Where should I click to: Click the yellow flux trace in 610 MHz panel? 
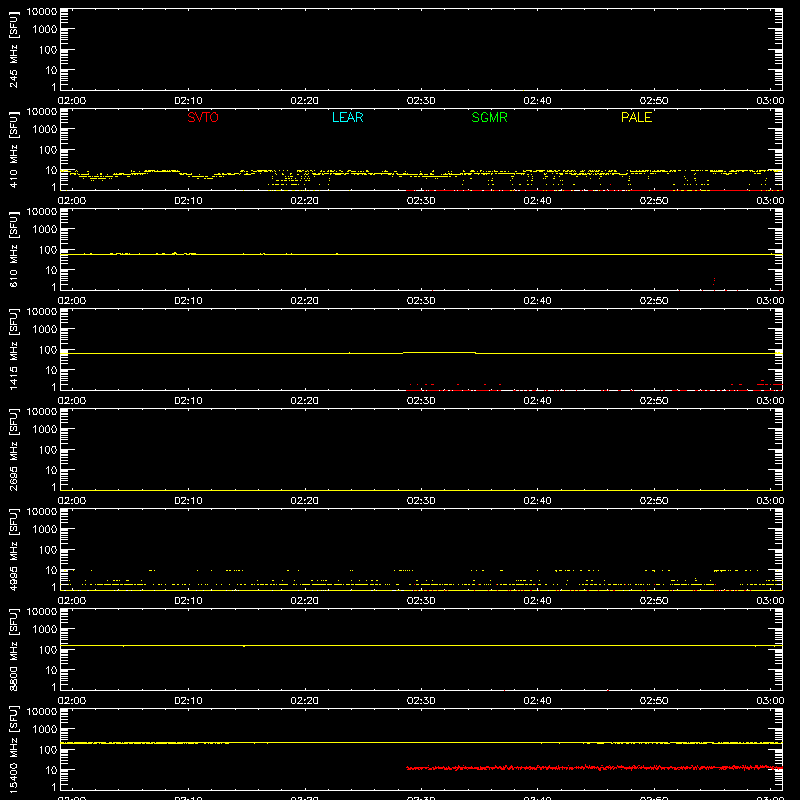[421, 254]
